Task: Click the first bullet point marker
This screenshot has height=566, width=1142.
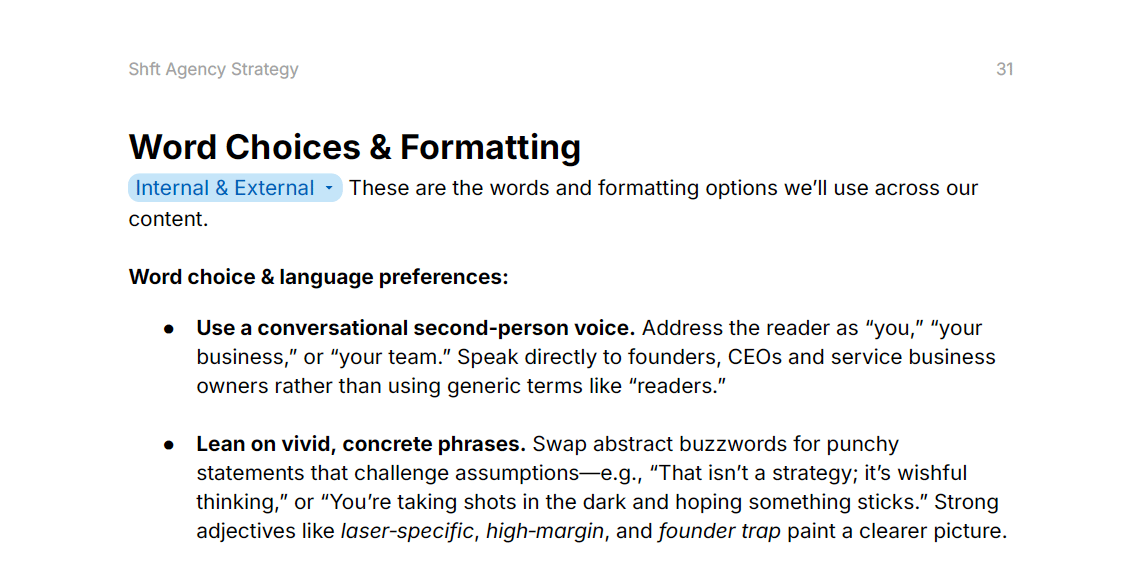Action: [x=169, y=328]
